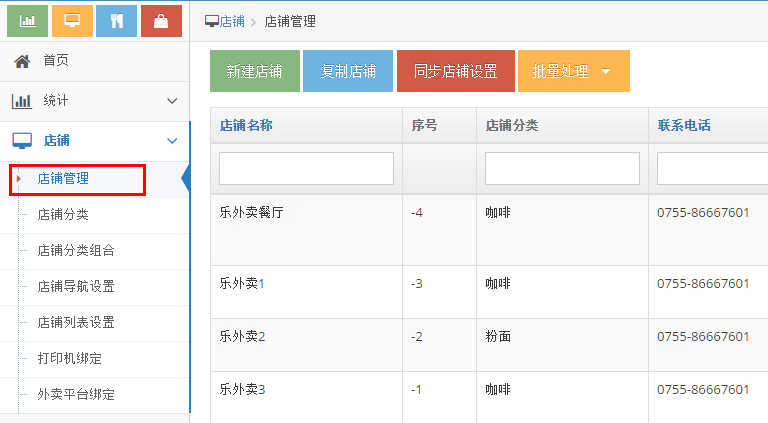Focus the 店铺名称 filter input
Image resolution: width=768 pixels, height=423 pixels.
[306, 168]
